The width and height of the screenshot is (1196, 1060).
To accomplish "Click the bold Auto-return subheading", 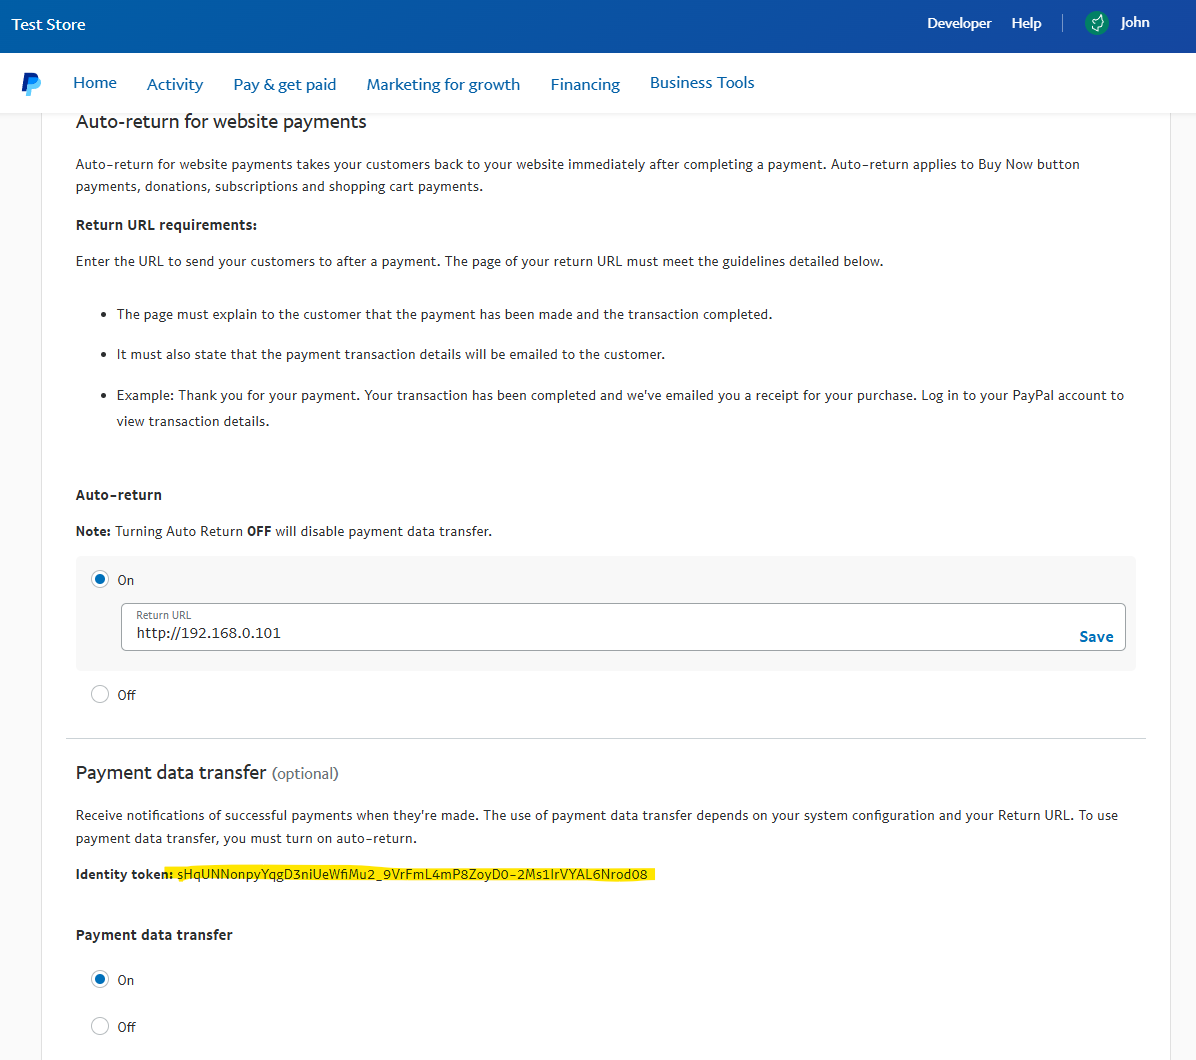I will pos(118,495).
